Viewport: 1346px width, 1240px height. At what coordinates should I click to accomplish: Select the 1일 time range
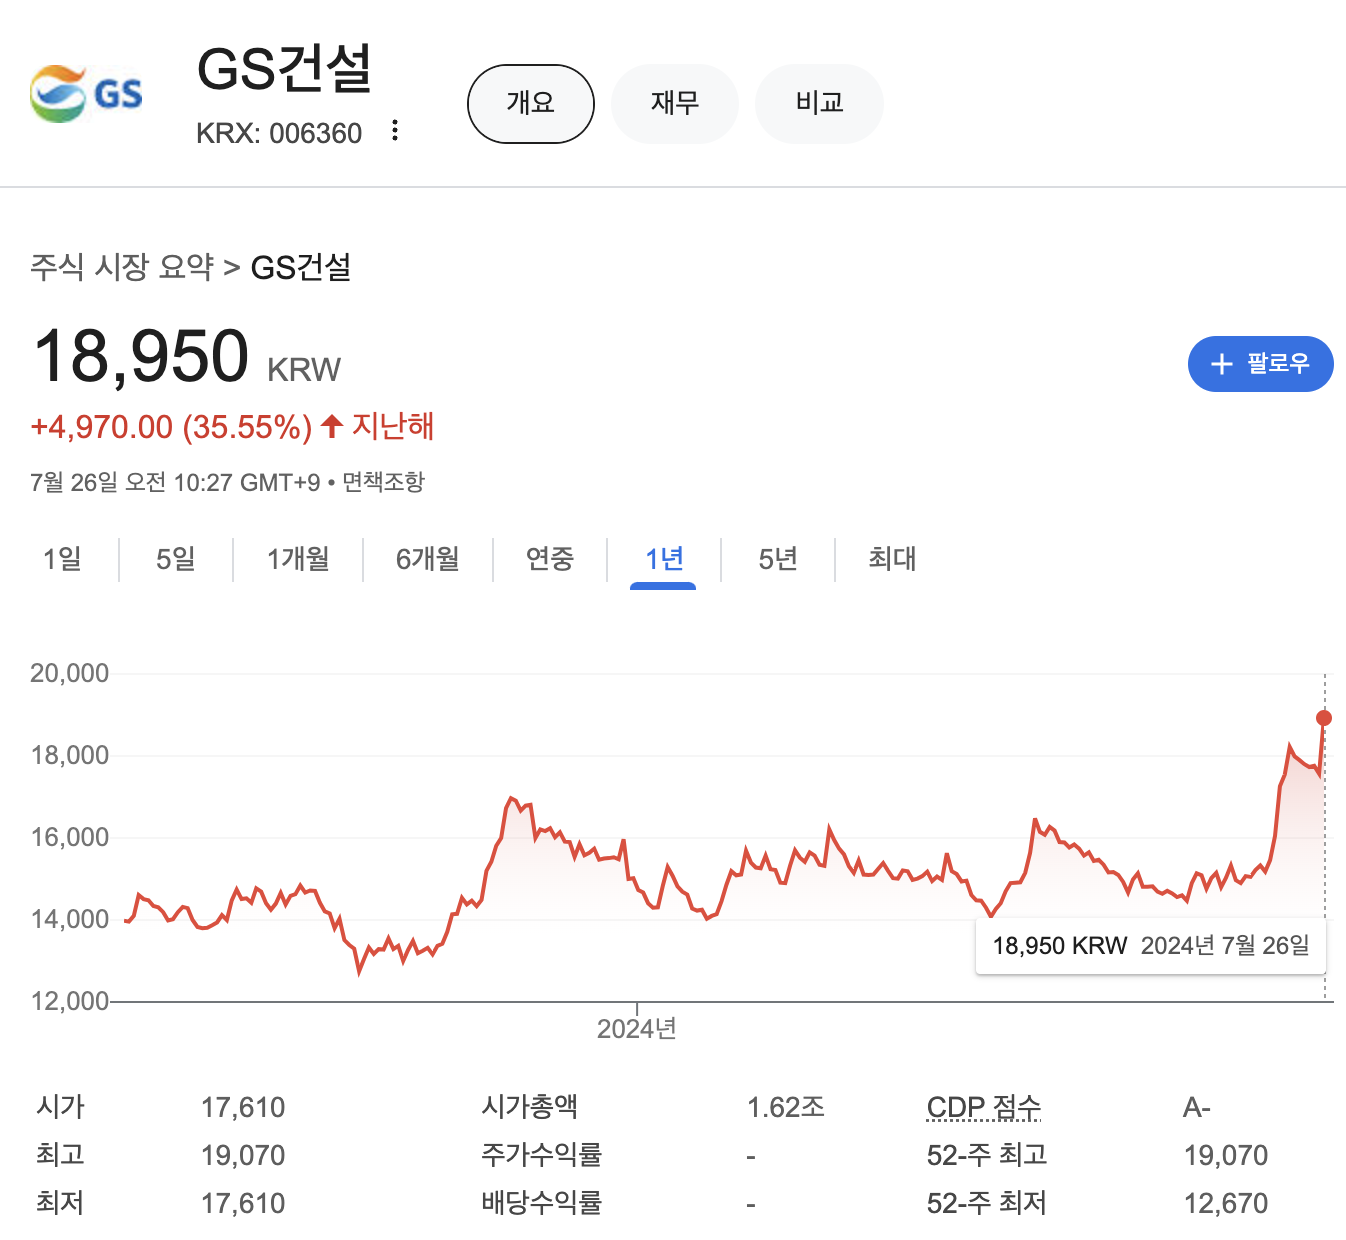(x=62, y=558)
